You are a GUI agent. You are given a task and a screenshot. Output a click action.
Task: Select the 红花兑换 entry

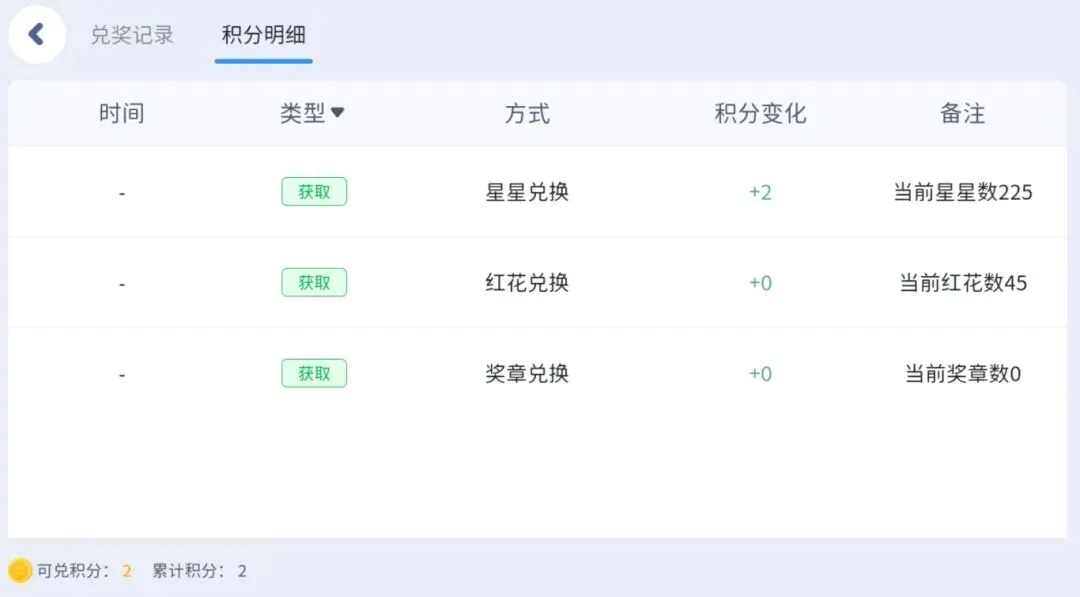click(x=527, y=283)
